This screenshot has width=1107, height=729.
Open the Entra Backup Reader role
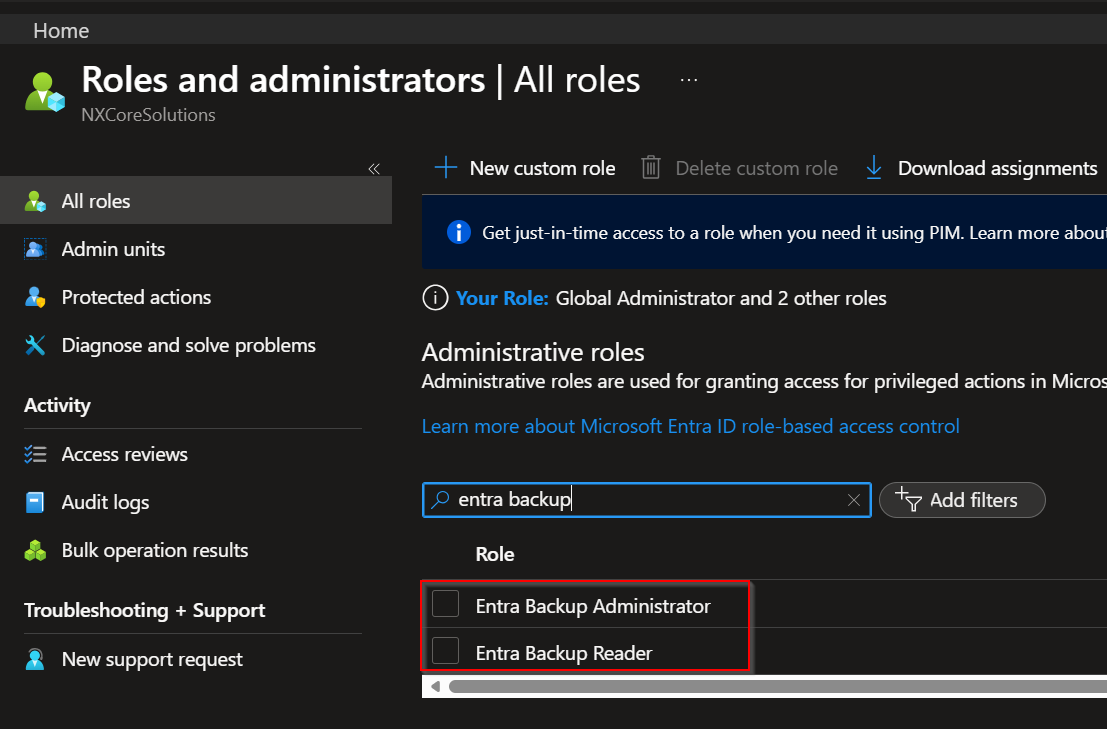coord(563,653)
